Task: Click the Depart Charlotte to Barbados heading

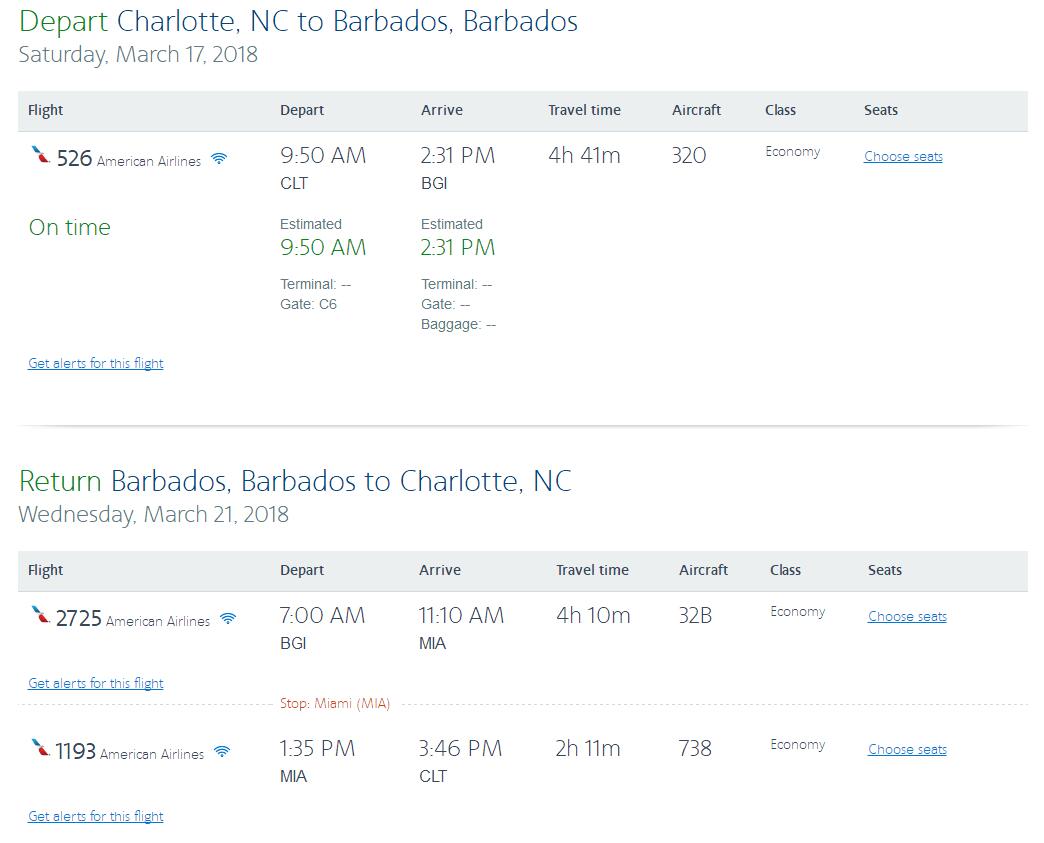Action: 298,21
